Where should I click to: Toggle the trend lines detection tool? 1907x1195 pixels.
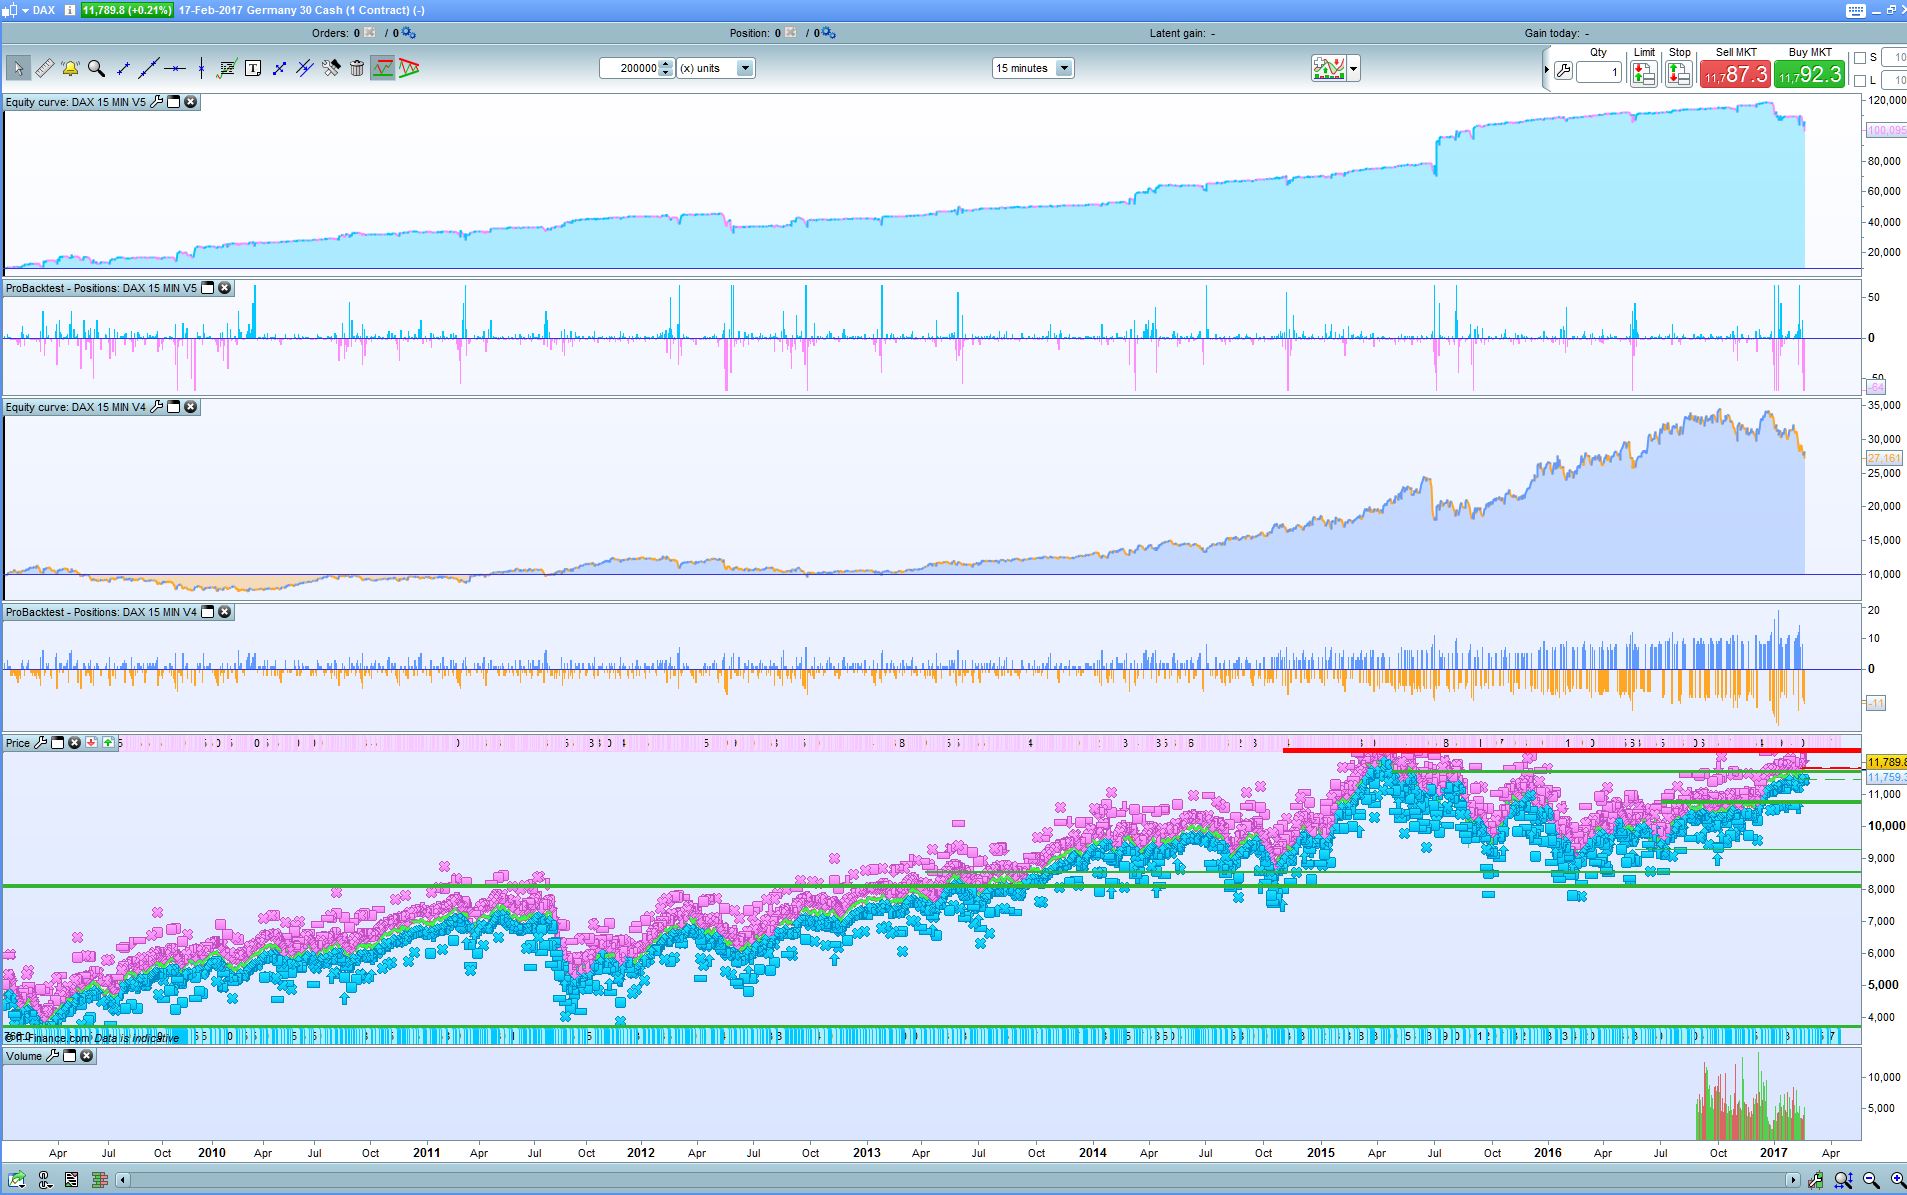(x=409, y=68)
